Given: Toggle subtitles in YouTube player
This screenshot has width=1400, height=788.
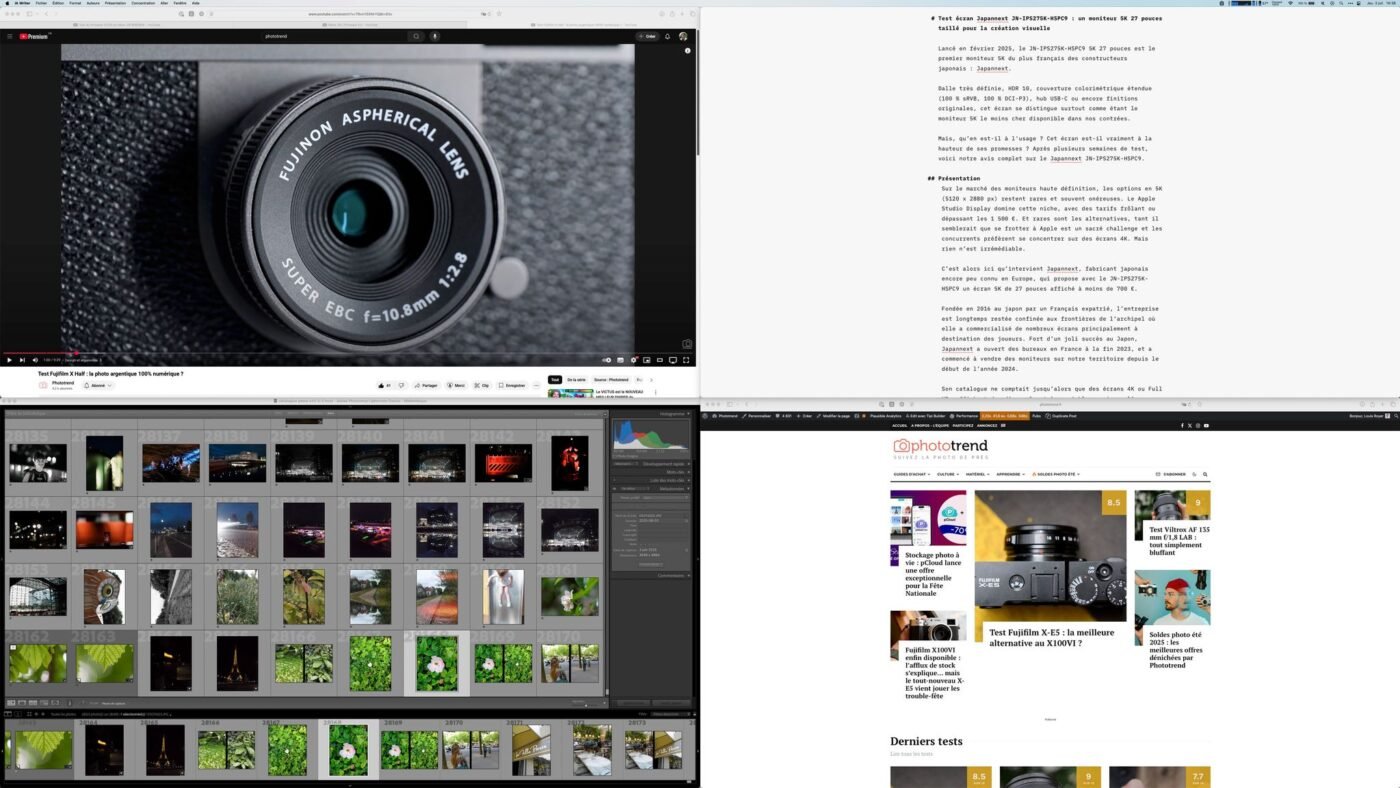Looking at the screenshot, I should point(620,360).
